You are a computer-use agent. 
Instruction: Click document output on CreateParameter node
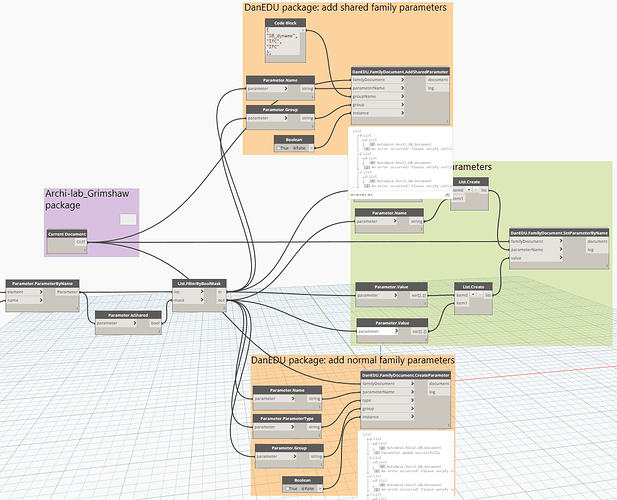coord(439,384)
